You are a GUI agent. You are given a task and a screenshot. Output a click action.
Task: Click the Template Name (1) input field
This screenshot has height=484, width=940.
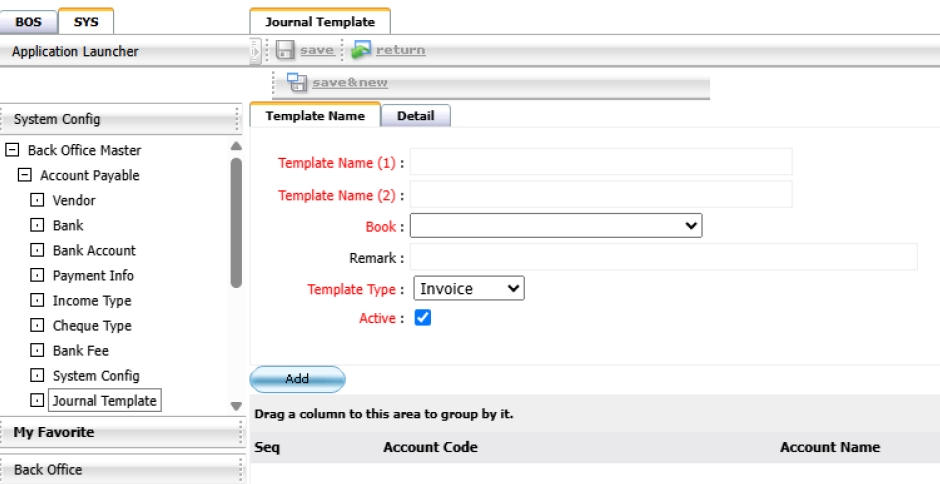coord(601,162)
